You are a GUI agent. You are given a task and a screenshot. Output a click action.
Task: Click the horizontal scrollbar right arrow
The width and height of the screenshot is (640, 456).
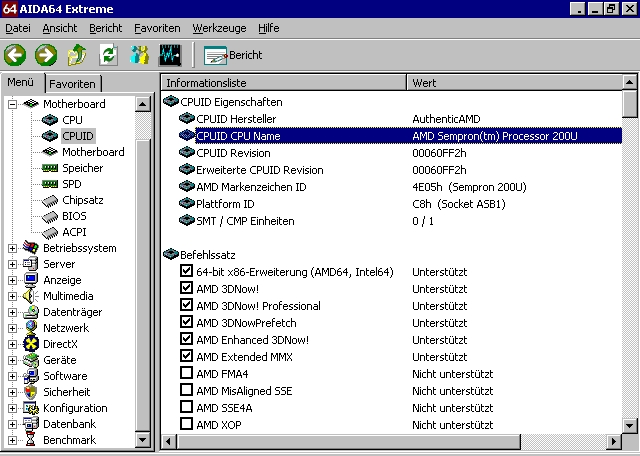tap(613, 441)
